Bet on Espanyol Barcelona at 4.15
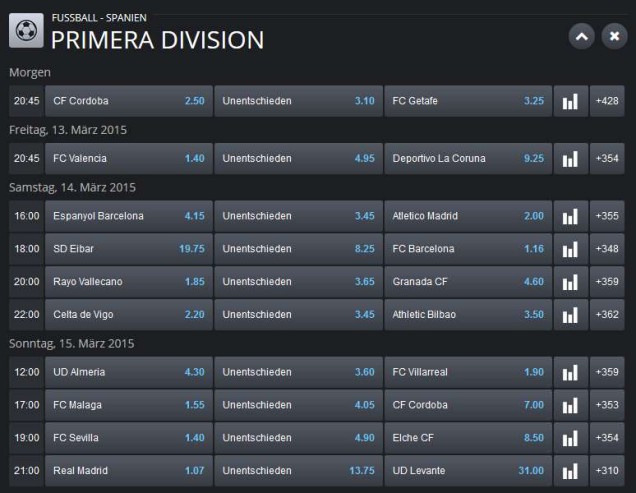Image resolution: width=636 pixels, height=493 pixels. [x=129, y=216]
